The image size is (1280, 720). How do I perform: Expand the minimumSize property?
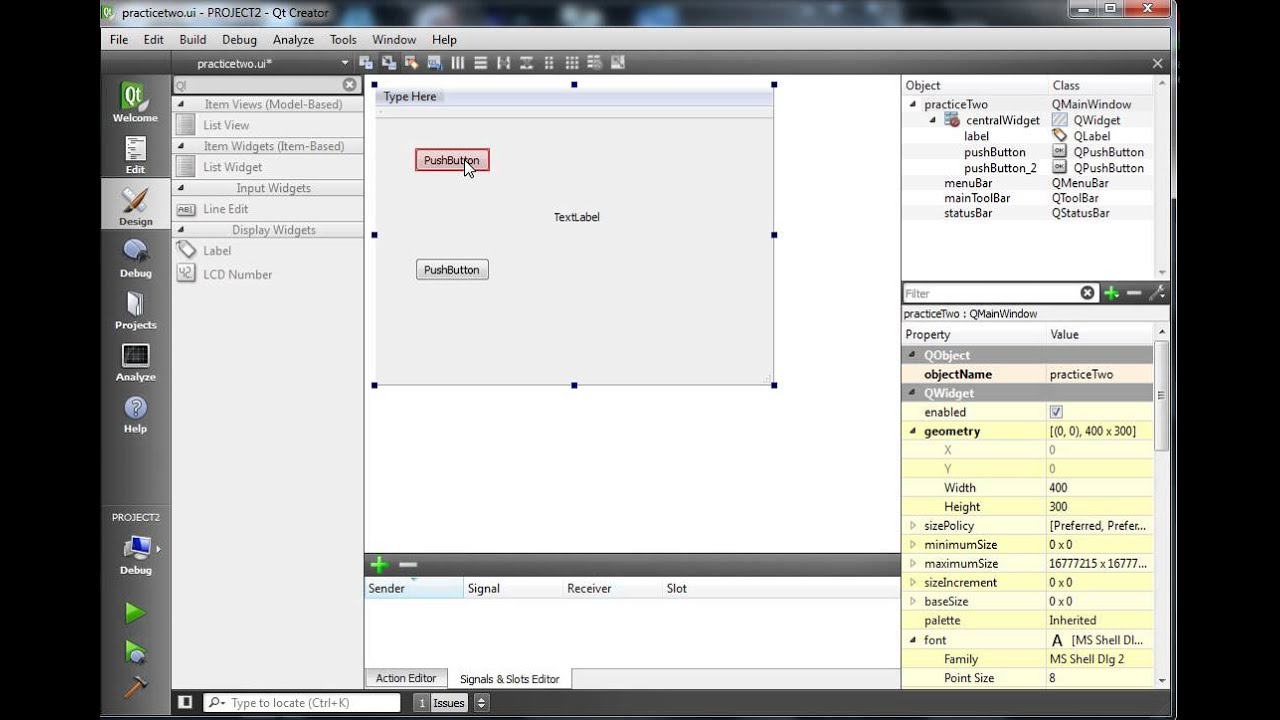[912, 545]
